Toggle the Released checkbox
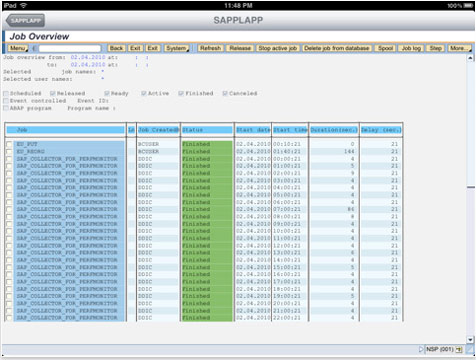The height and width of the screenshot is (360, 476). click(53, 93)
